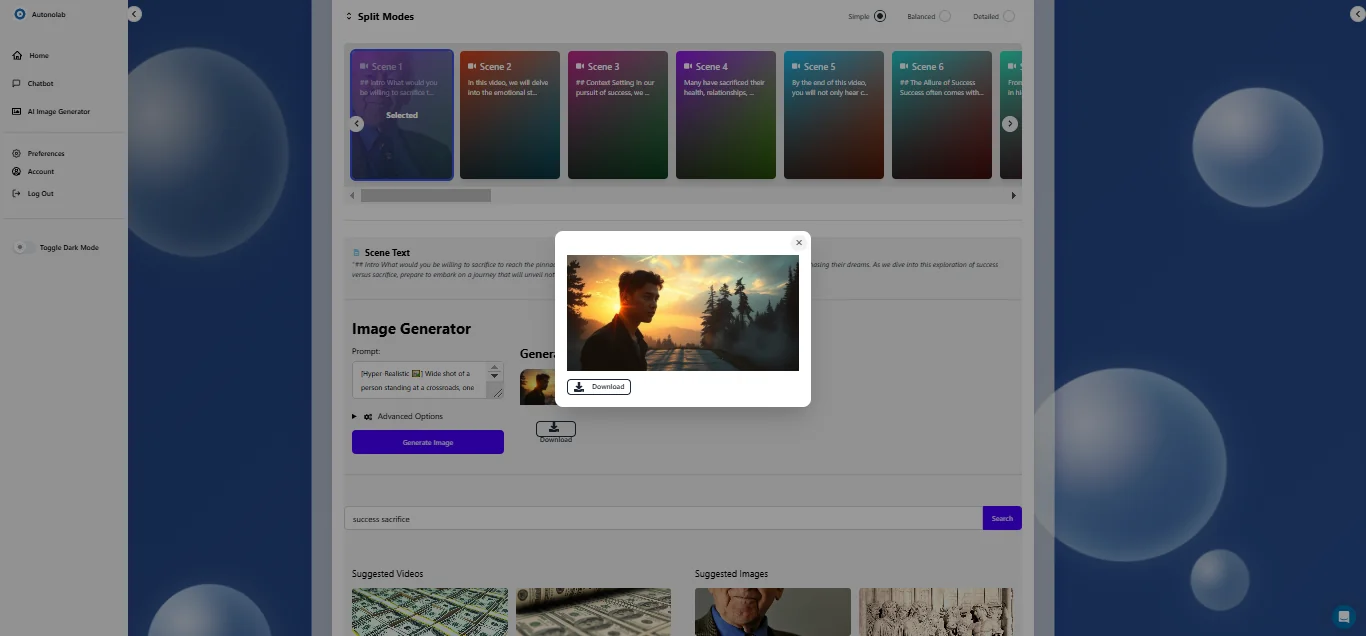Viewport: 1366px width, 636px height.
Task: Open the chat widget icon
Action: point(1343,616)
